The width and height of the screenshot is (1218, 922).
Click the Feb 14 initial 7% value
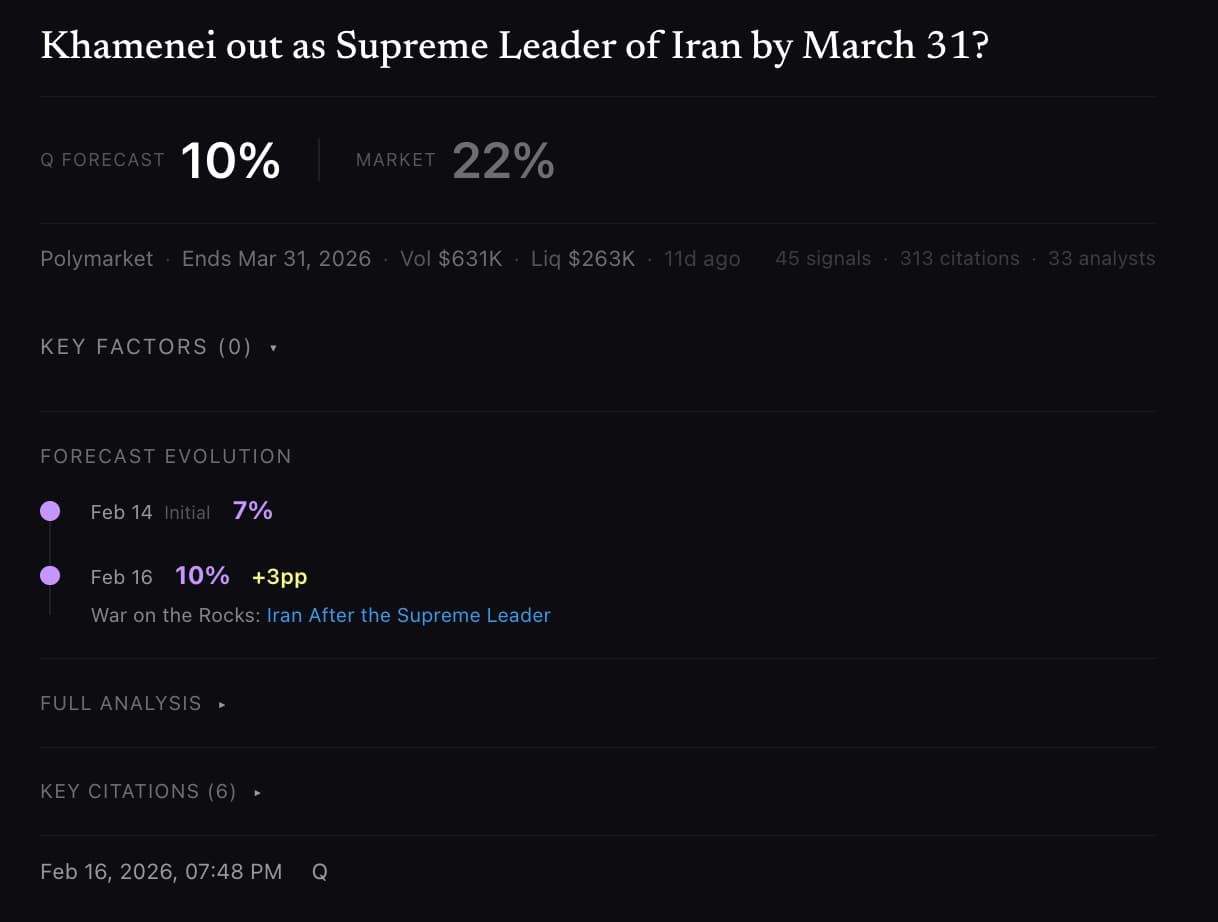[x=252, y=511]
